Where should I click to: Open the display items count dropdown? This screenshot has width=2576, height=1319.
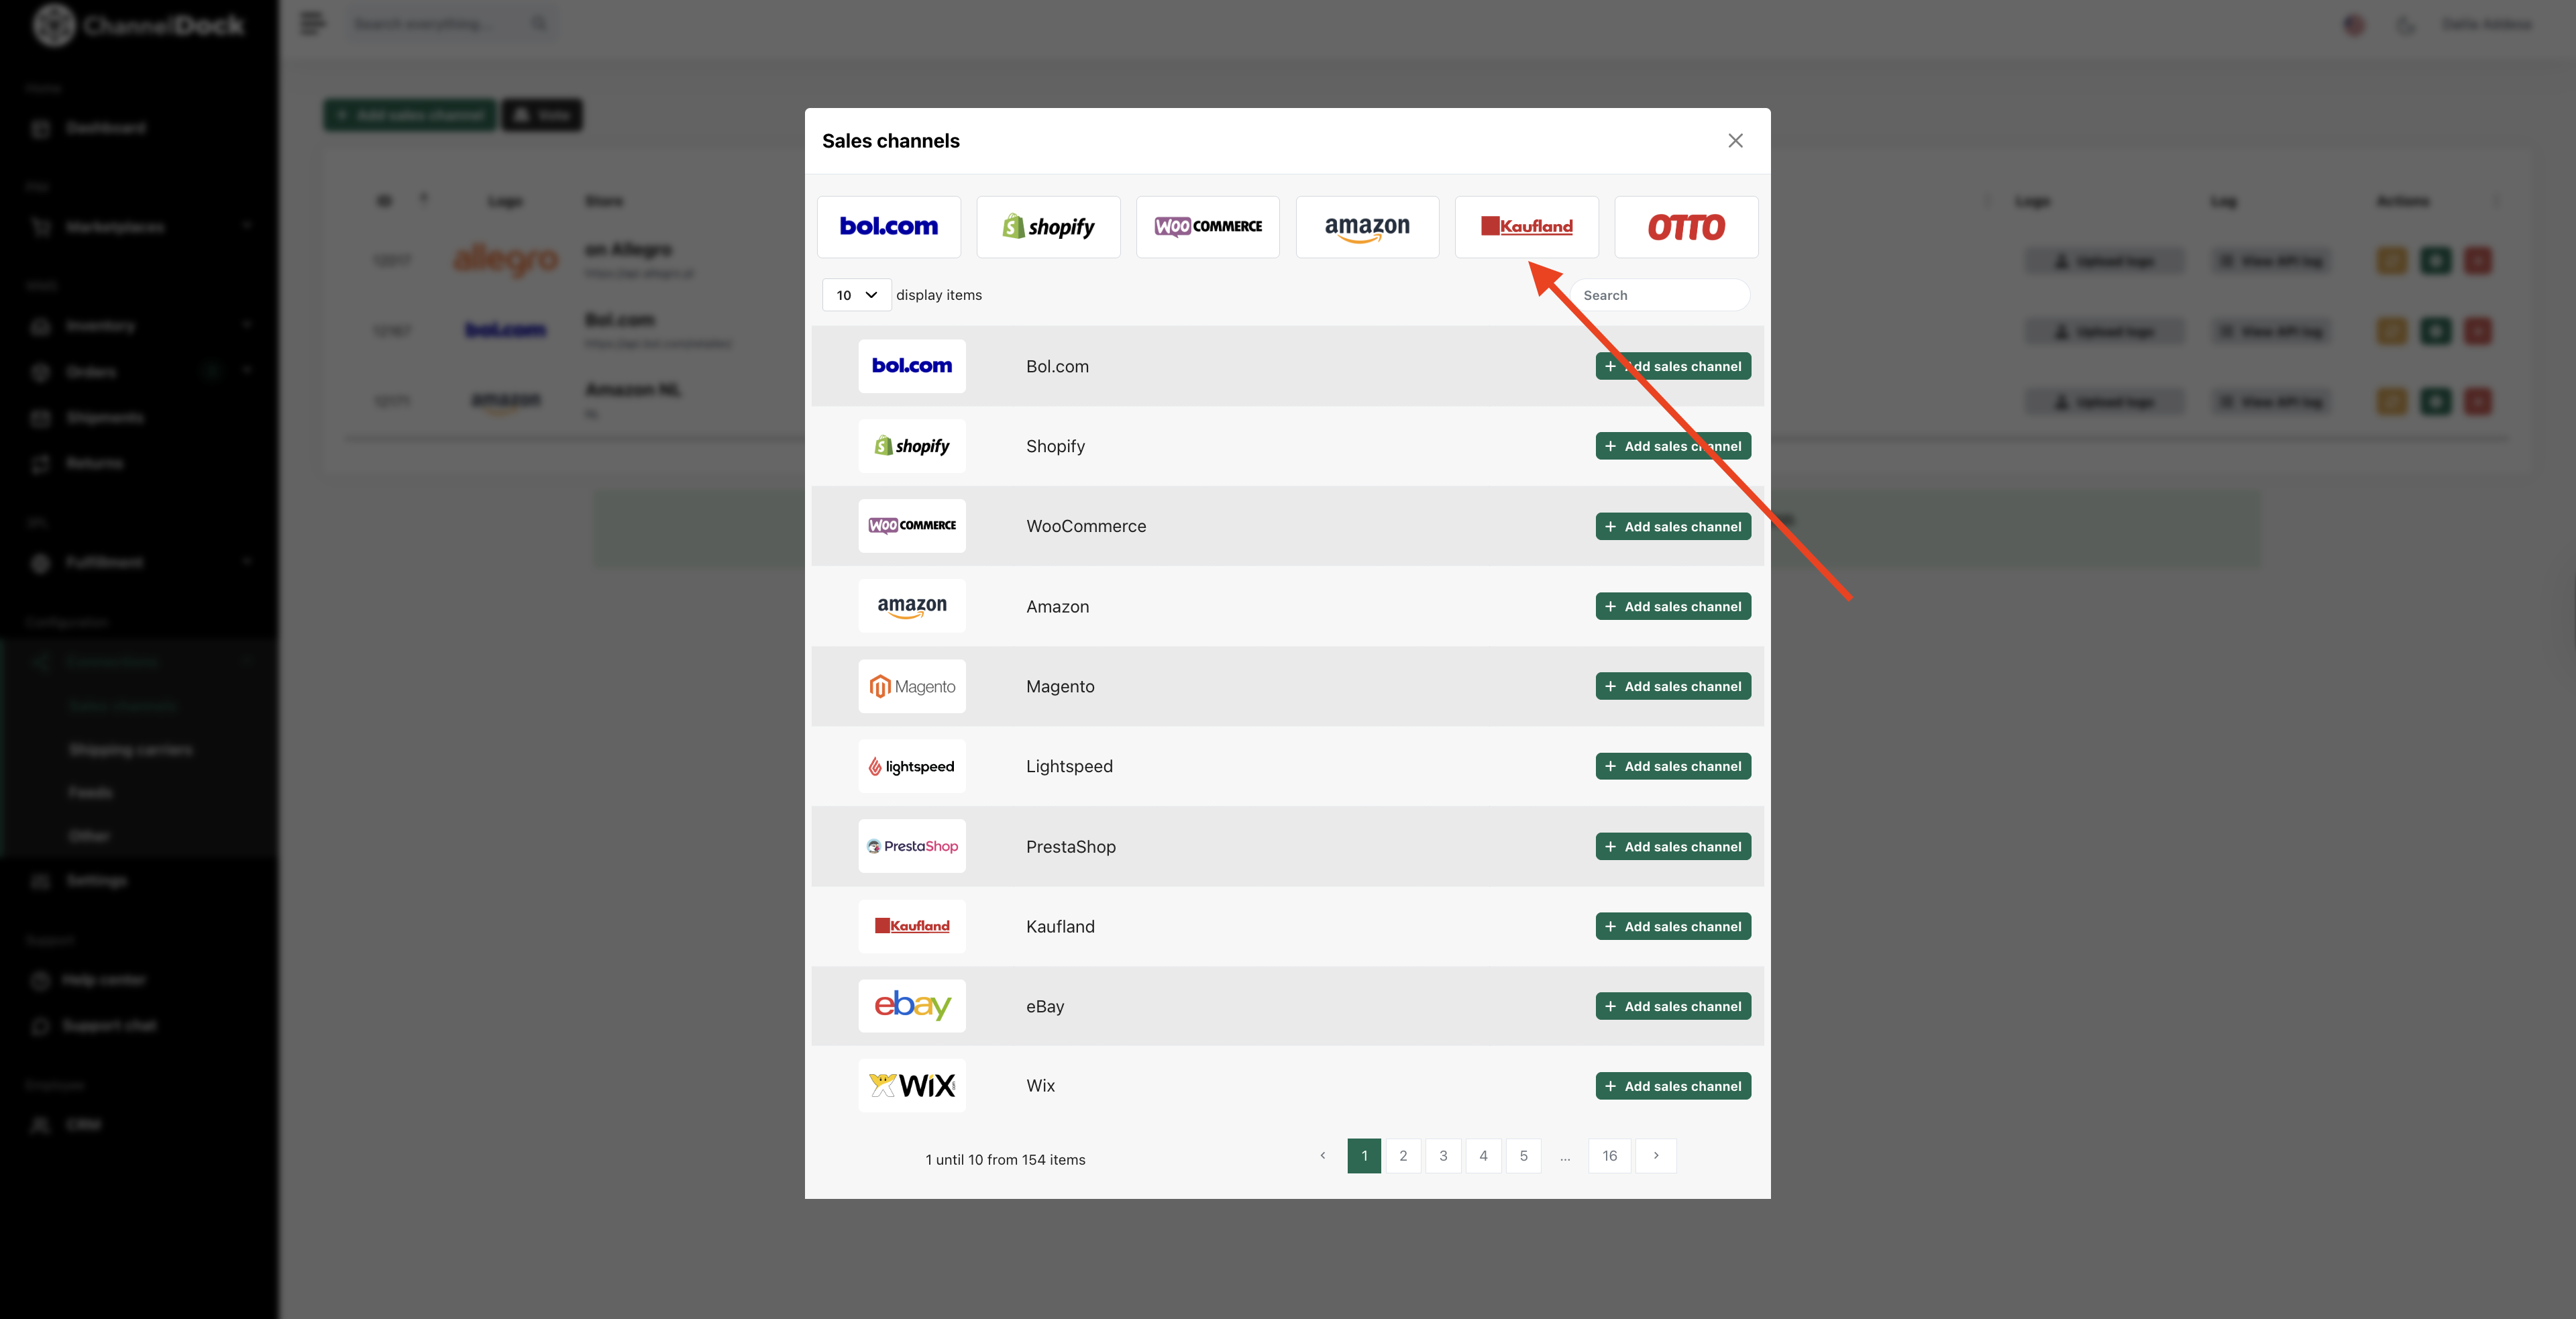pos(856,295)
